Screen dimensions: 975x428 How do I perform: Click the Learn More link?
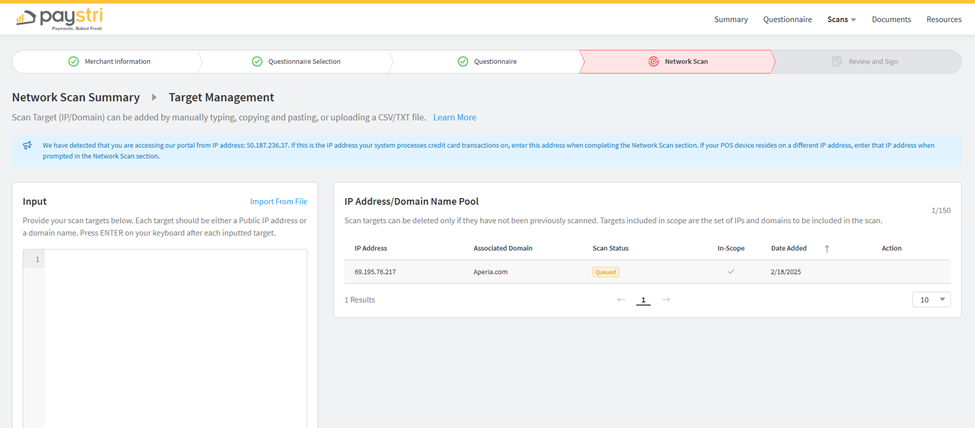coord(454,118)
